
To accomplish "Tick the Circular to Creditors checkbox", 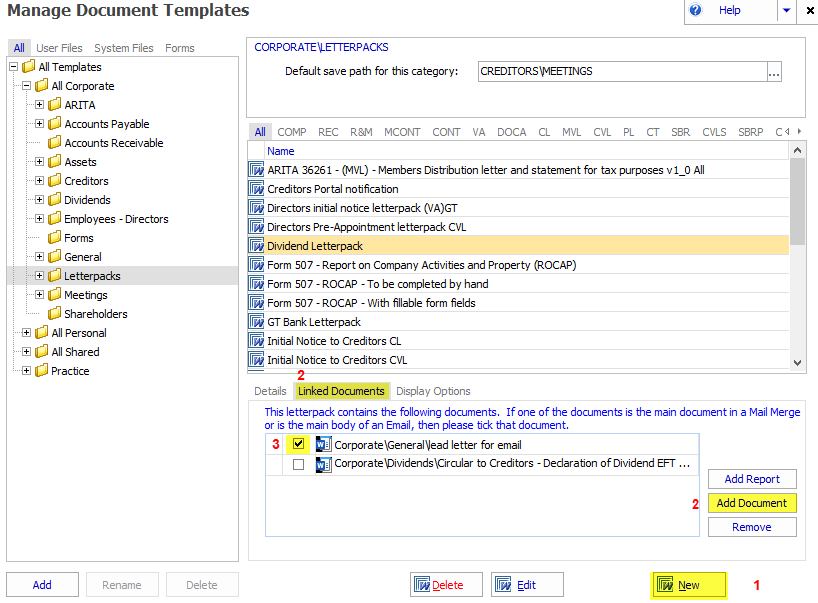I will (298, 465).
